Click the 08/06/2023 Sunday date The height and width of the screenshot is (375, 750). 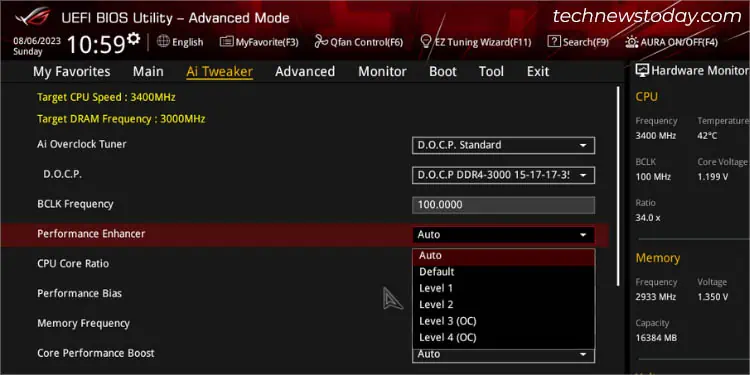pyautogui.click(x=37, y=46)
